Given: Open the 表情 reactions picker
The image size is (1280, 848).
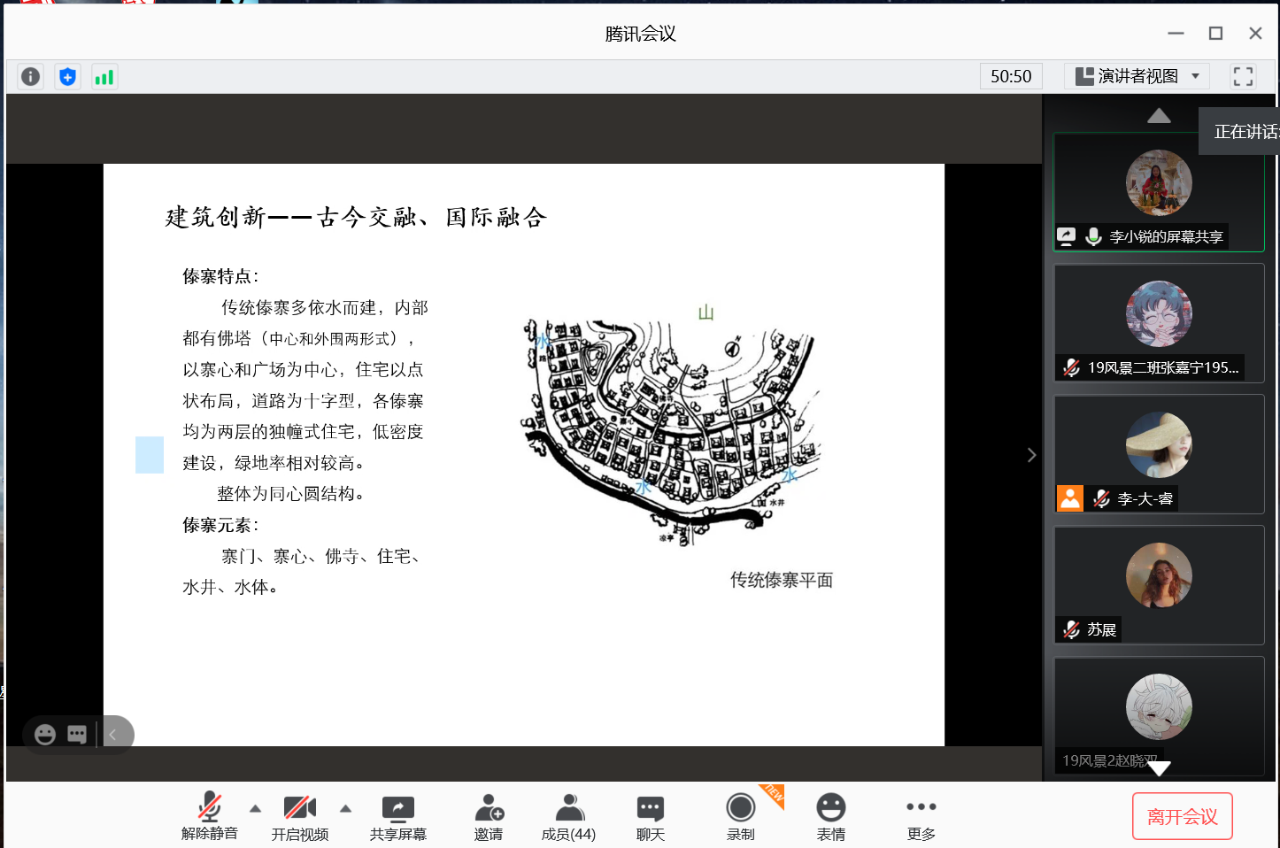Looking at the screenshot, I should [830, 816].
